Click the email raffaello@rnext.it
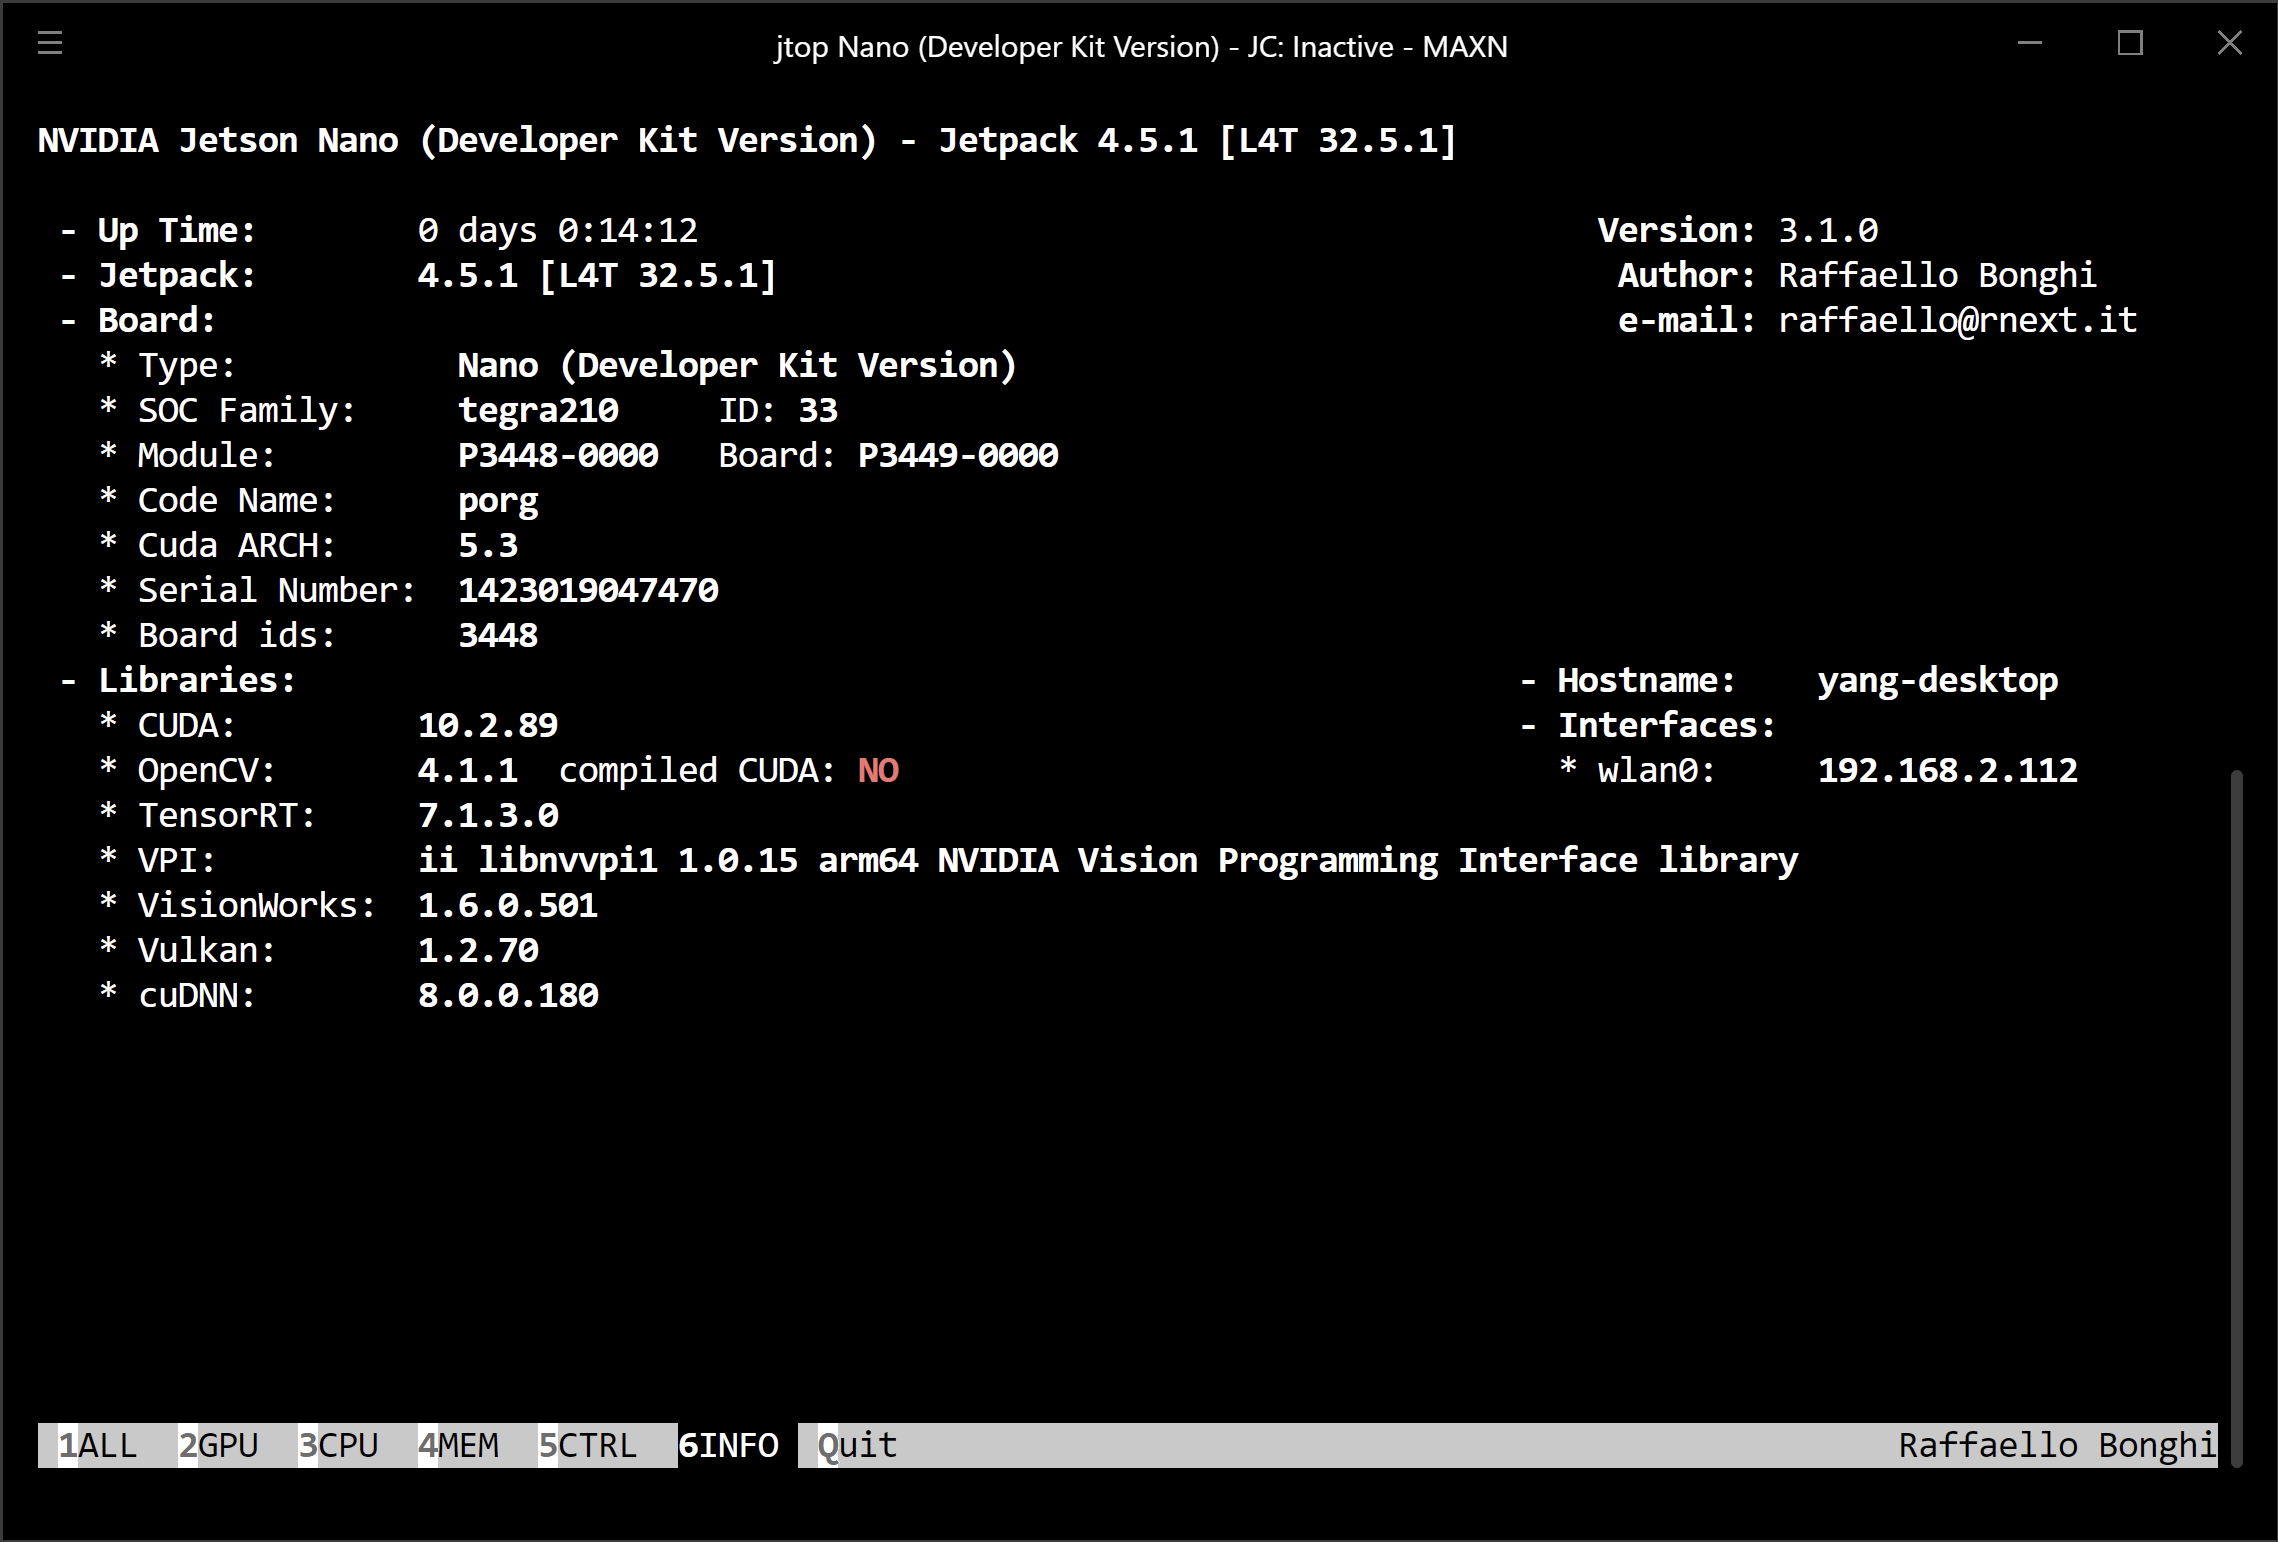2278x1542 pixels. click(1958, 320)
